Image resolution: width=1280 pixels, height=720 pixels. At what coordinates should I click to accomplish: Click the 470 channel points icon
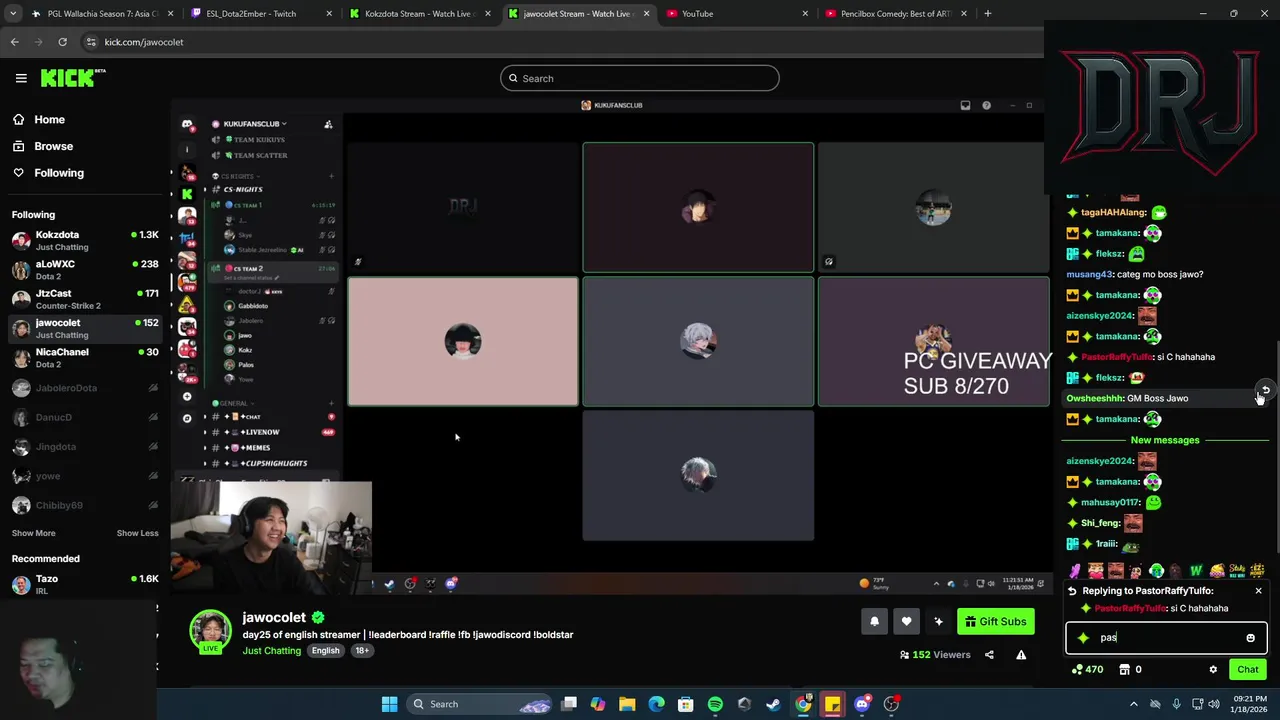pyautogui.click(x=1077, y=669)
